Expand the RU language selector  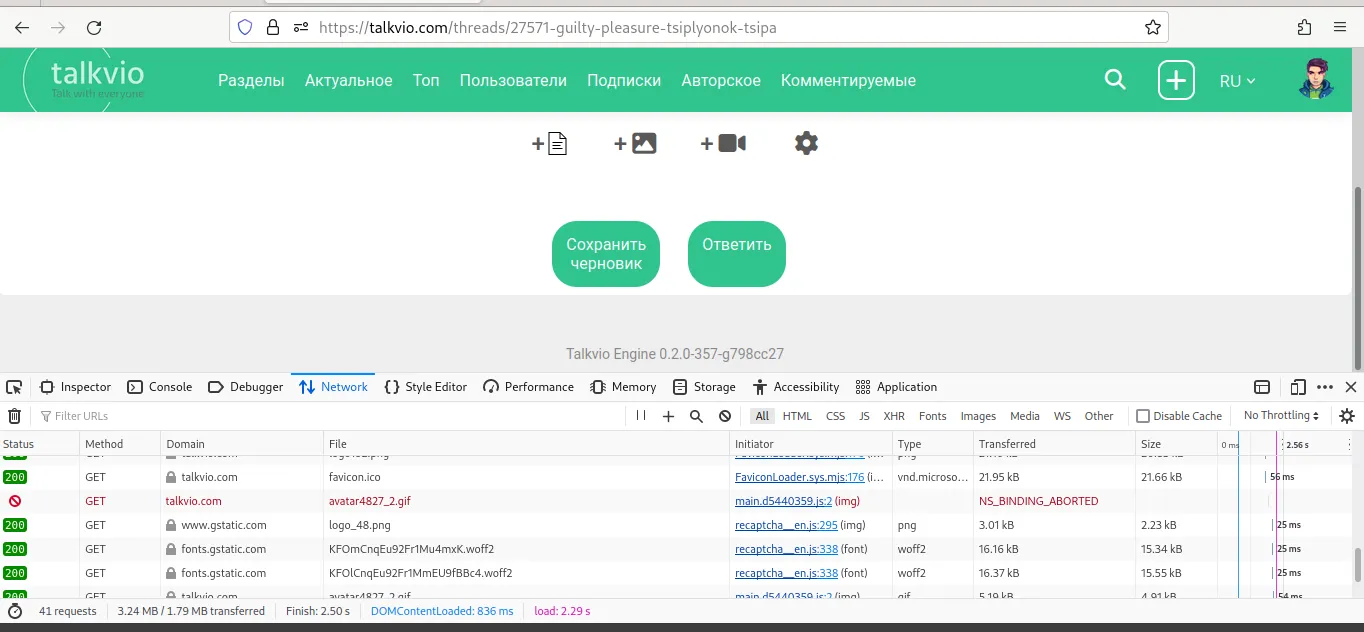click(x=1237, y=81)
